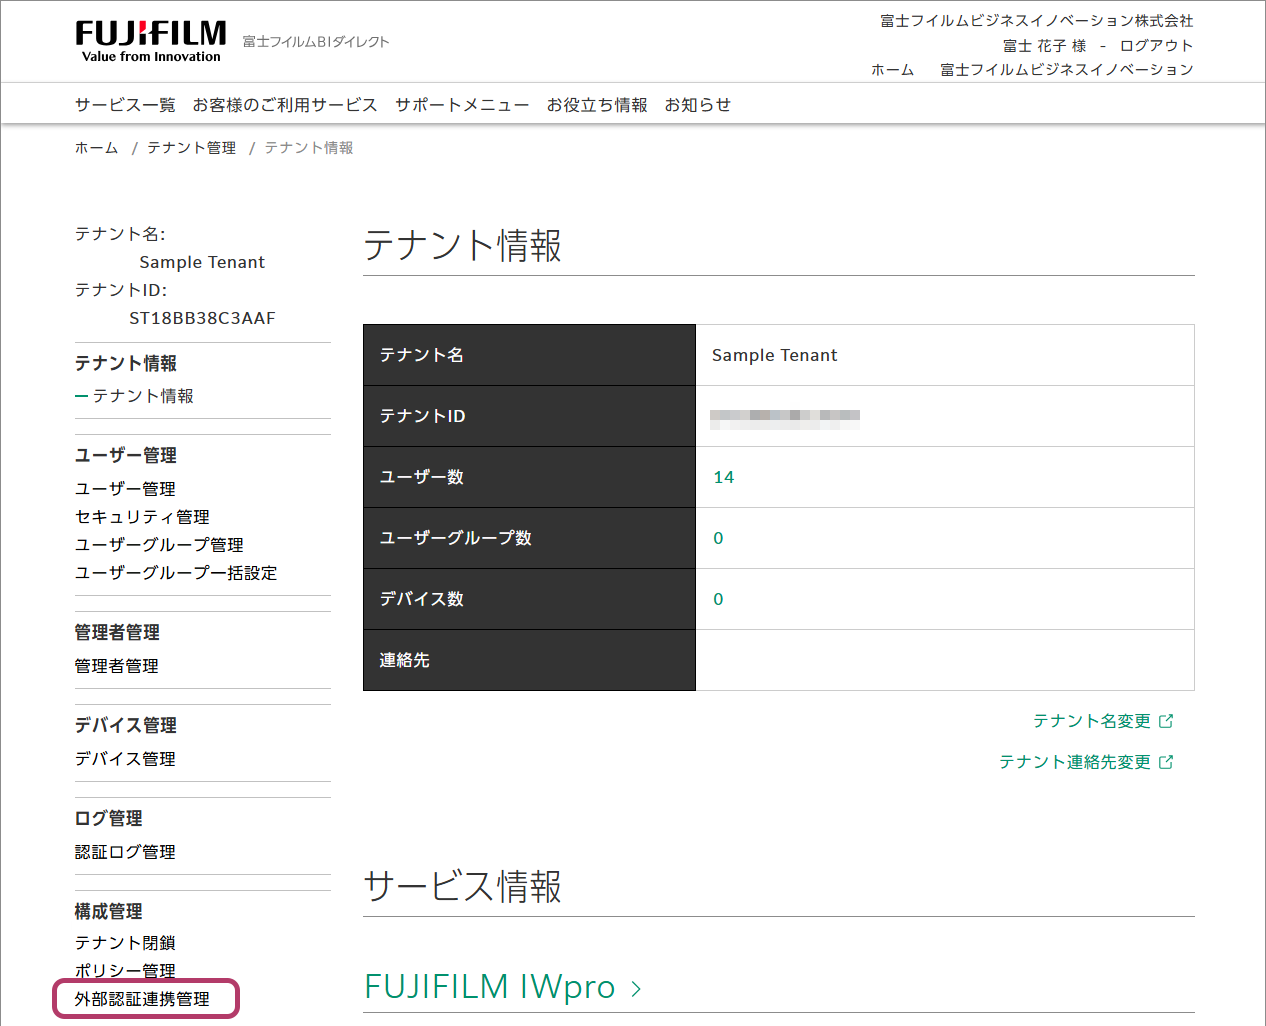Open ポリシー管理 in the sidebar
1266x1026 pixels.
point(125,971)
